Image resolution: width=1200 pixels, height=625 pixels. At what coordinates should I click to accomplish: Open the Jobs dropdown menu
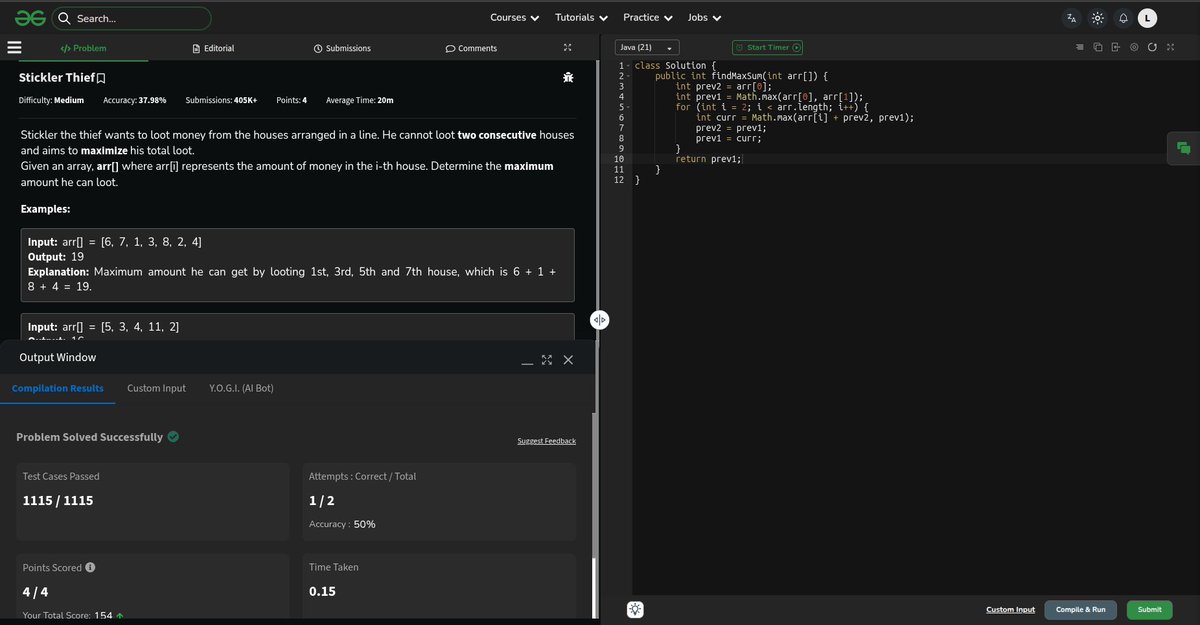point(704,18)
